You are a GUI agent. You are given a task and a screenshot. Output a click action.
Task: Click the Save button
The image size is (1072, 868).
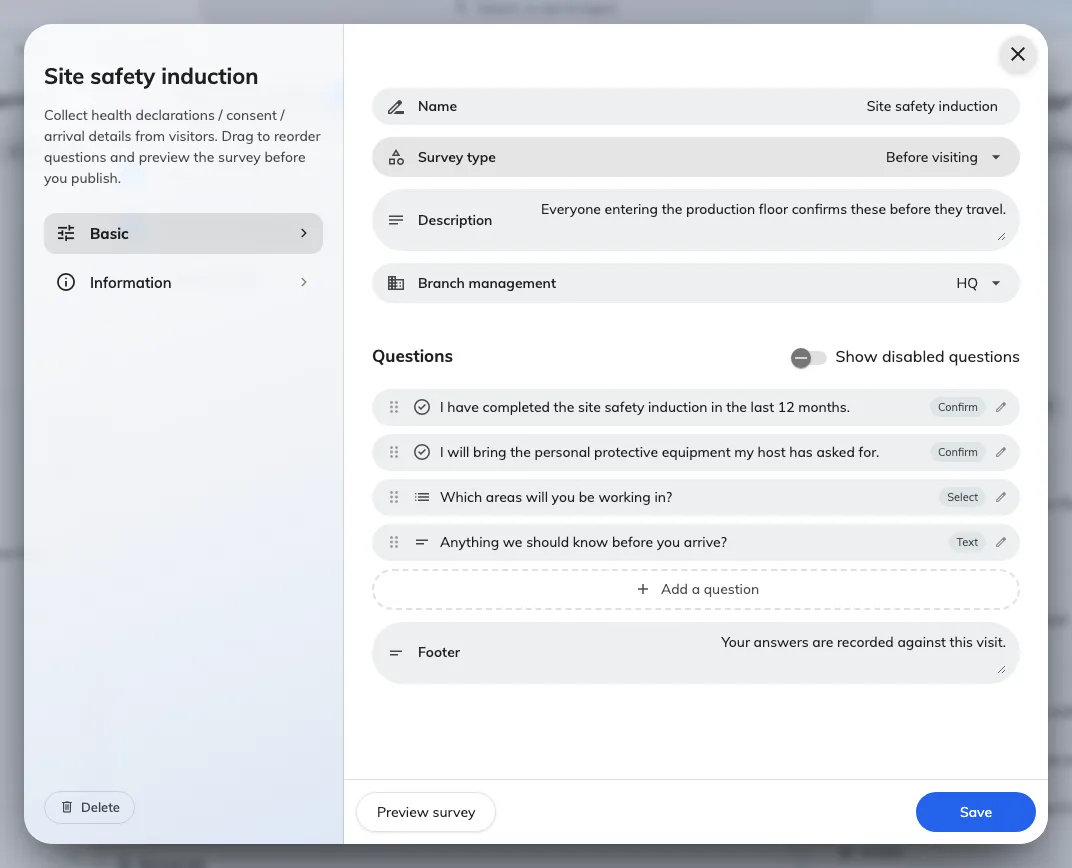(x=976, y=812)
